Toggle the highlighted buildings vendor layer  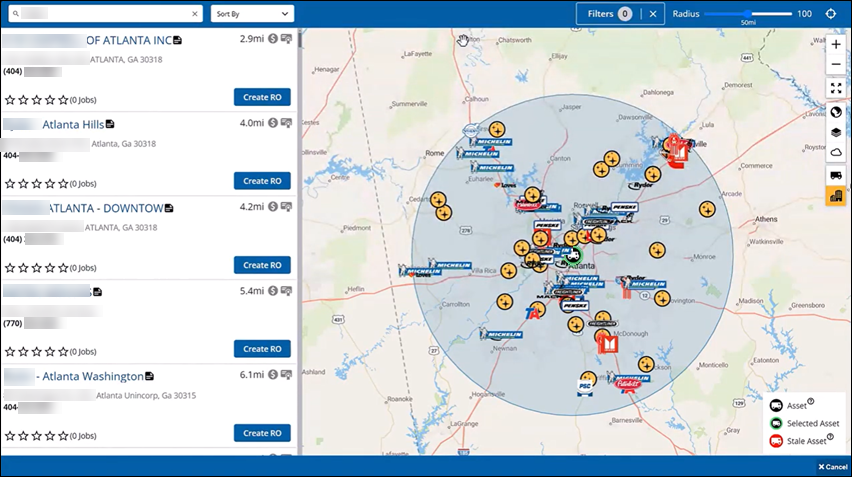[836, 196]
